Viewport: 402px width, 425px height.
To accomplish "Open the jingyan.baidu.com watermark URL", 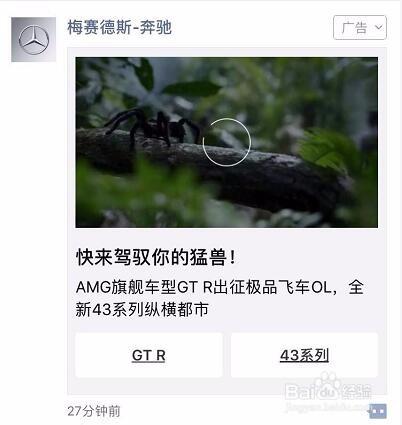I will pyautogui.click(x=327, y=406).
